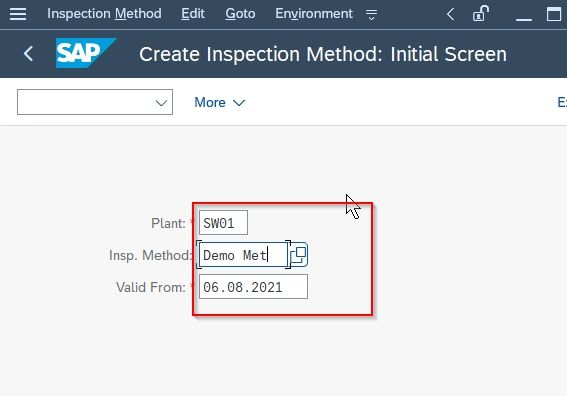This screenshot has width=567, height=396.
Task: Open the Goto menu
Action: pos(240,14)
